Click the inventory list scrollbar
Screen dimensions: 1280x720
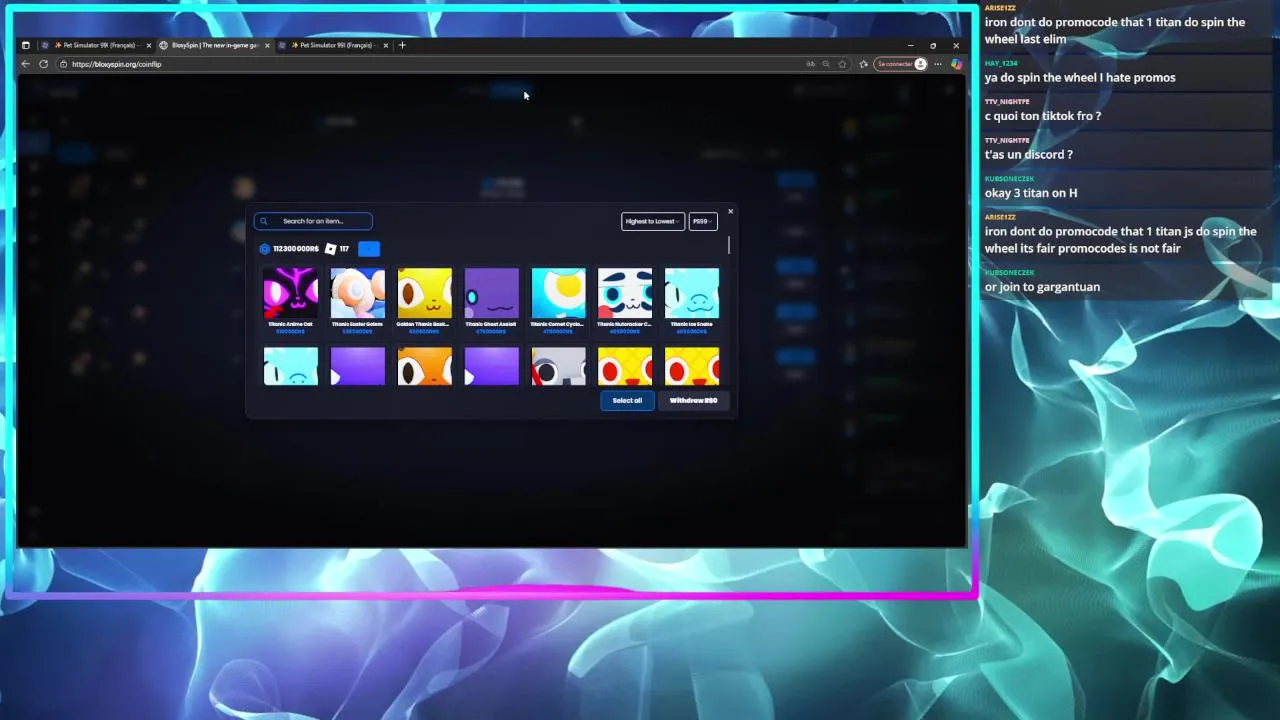729,245
